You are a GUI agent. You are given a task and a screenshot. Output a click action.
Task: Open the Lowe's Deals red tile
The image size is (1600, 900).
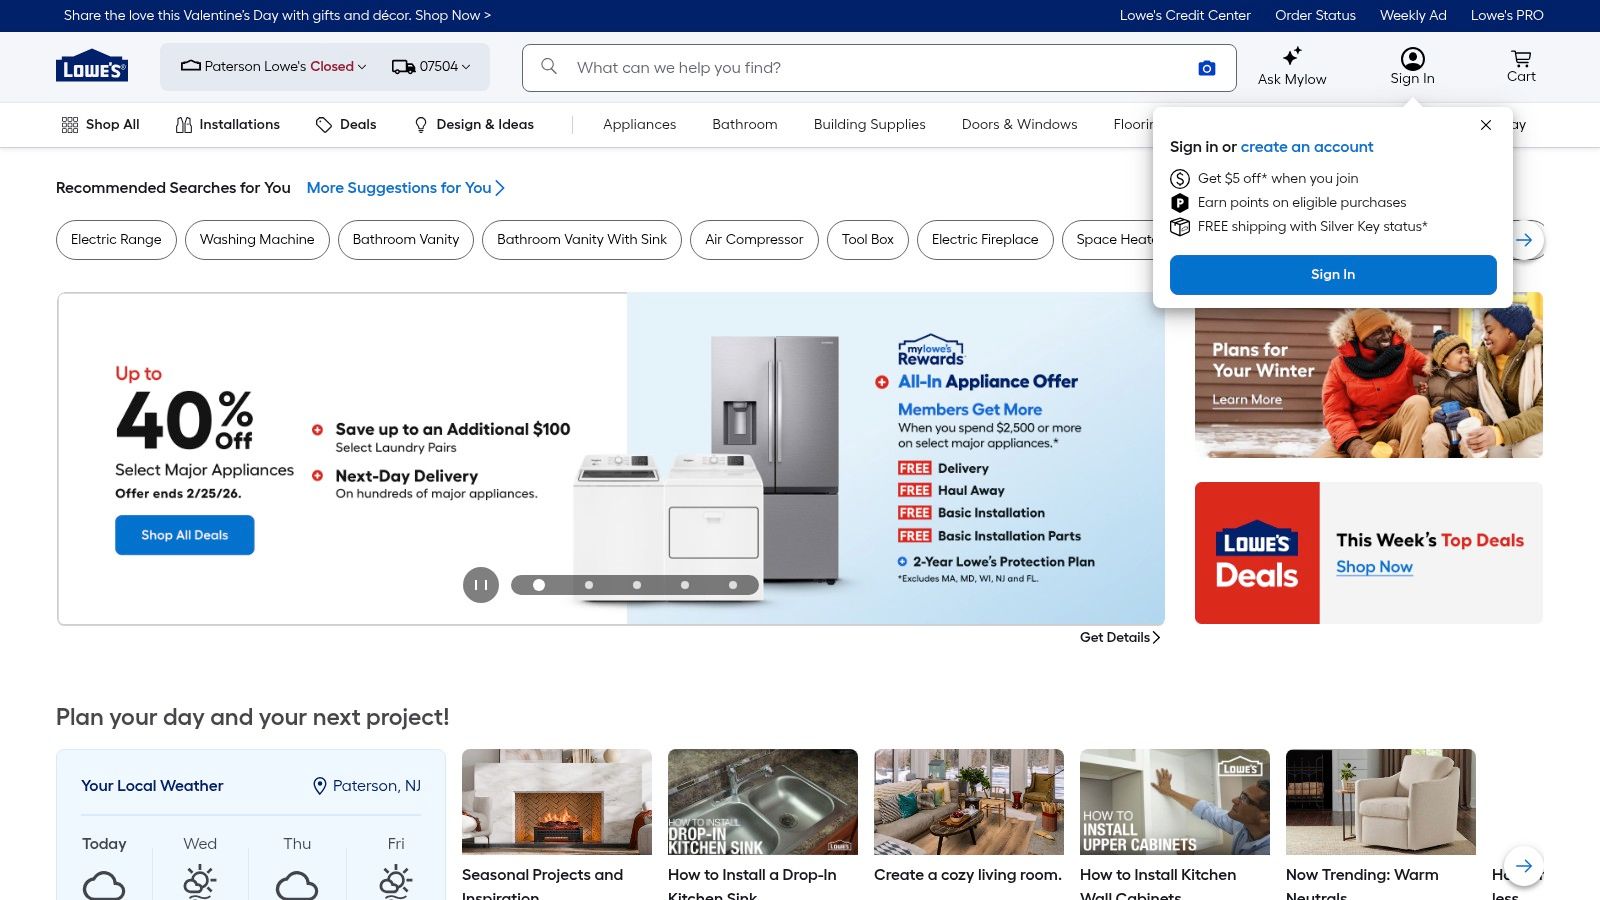coord(1257,553)
